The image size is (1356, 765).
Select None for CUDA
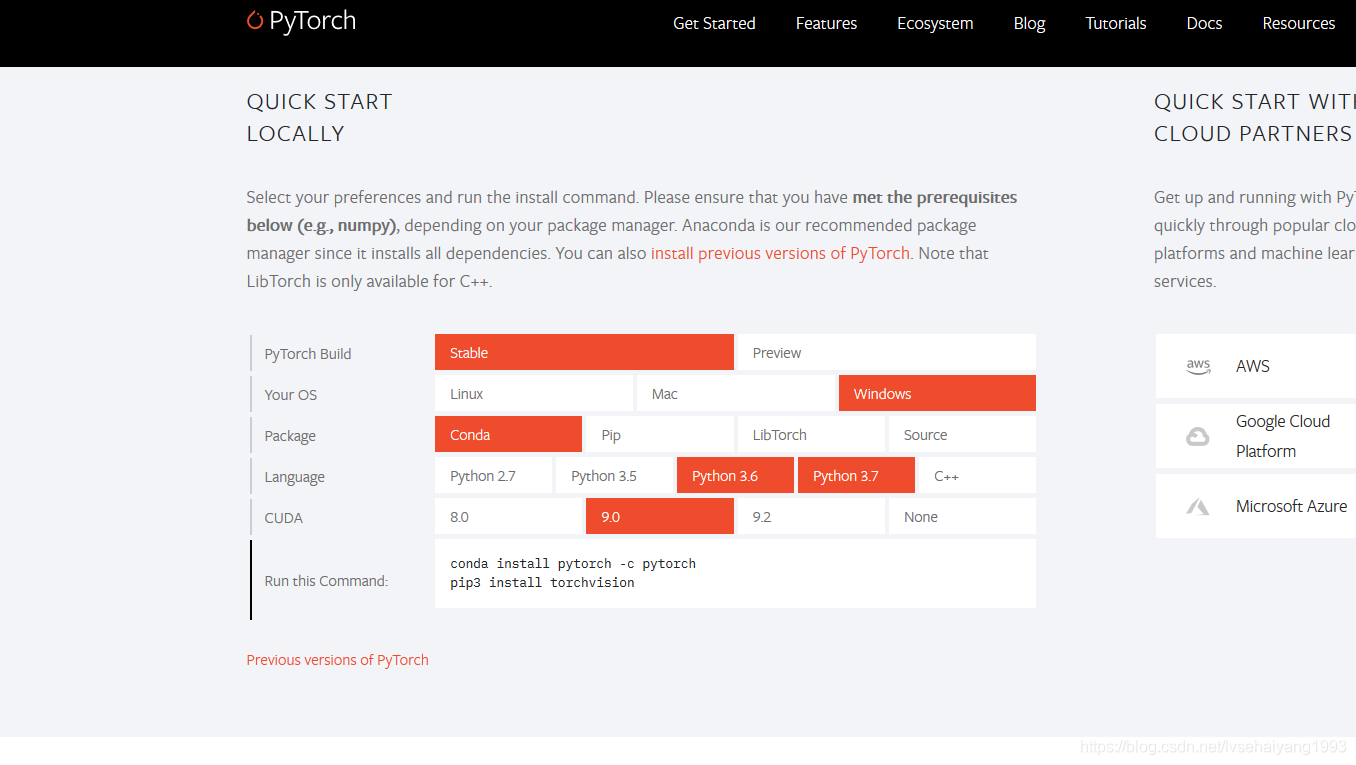[962, 517]
